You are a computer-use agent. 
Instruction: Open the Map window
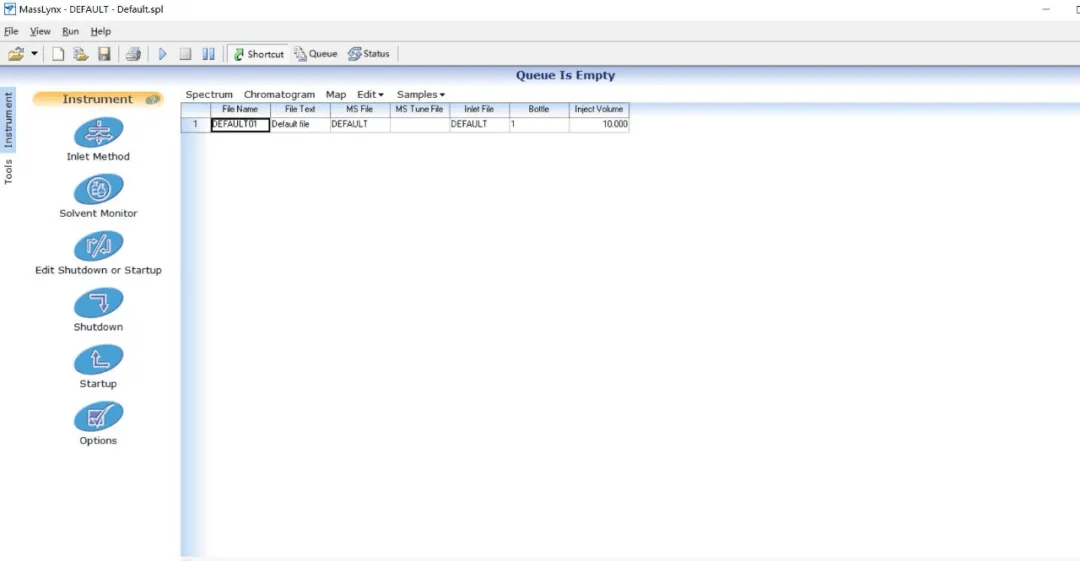[x=336, y=94]
